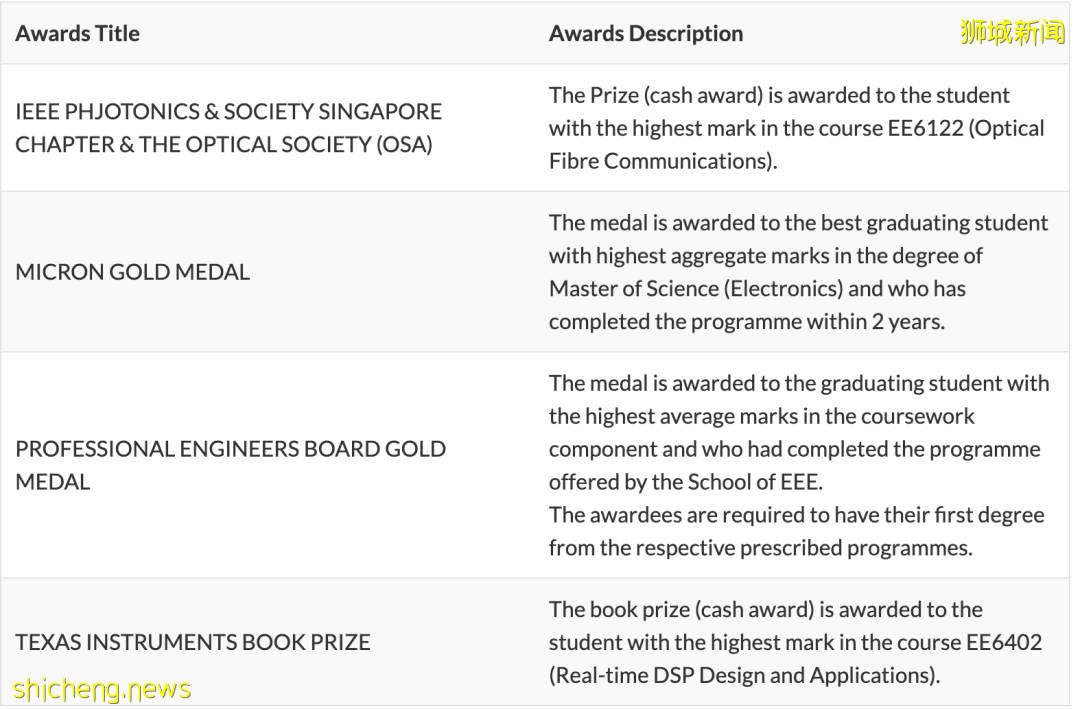Click the EE6402 course code text
The height and width of the screenshot is (709, 1080).
(1004, 641)
